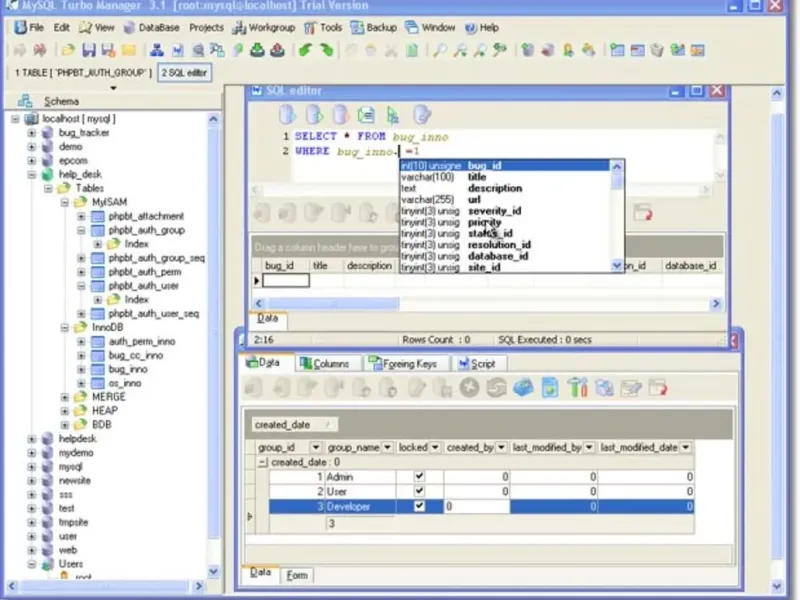Viewport: 800px width, 600px height.
Task: Click the green and red tools icon
Action: point(577,388)
